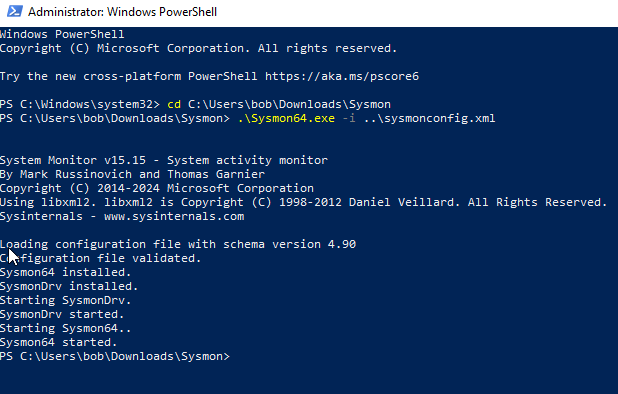This screenshot has width=618, height=394.
Task: Click the PowerShell icon in the title bar
Action: 15,11
